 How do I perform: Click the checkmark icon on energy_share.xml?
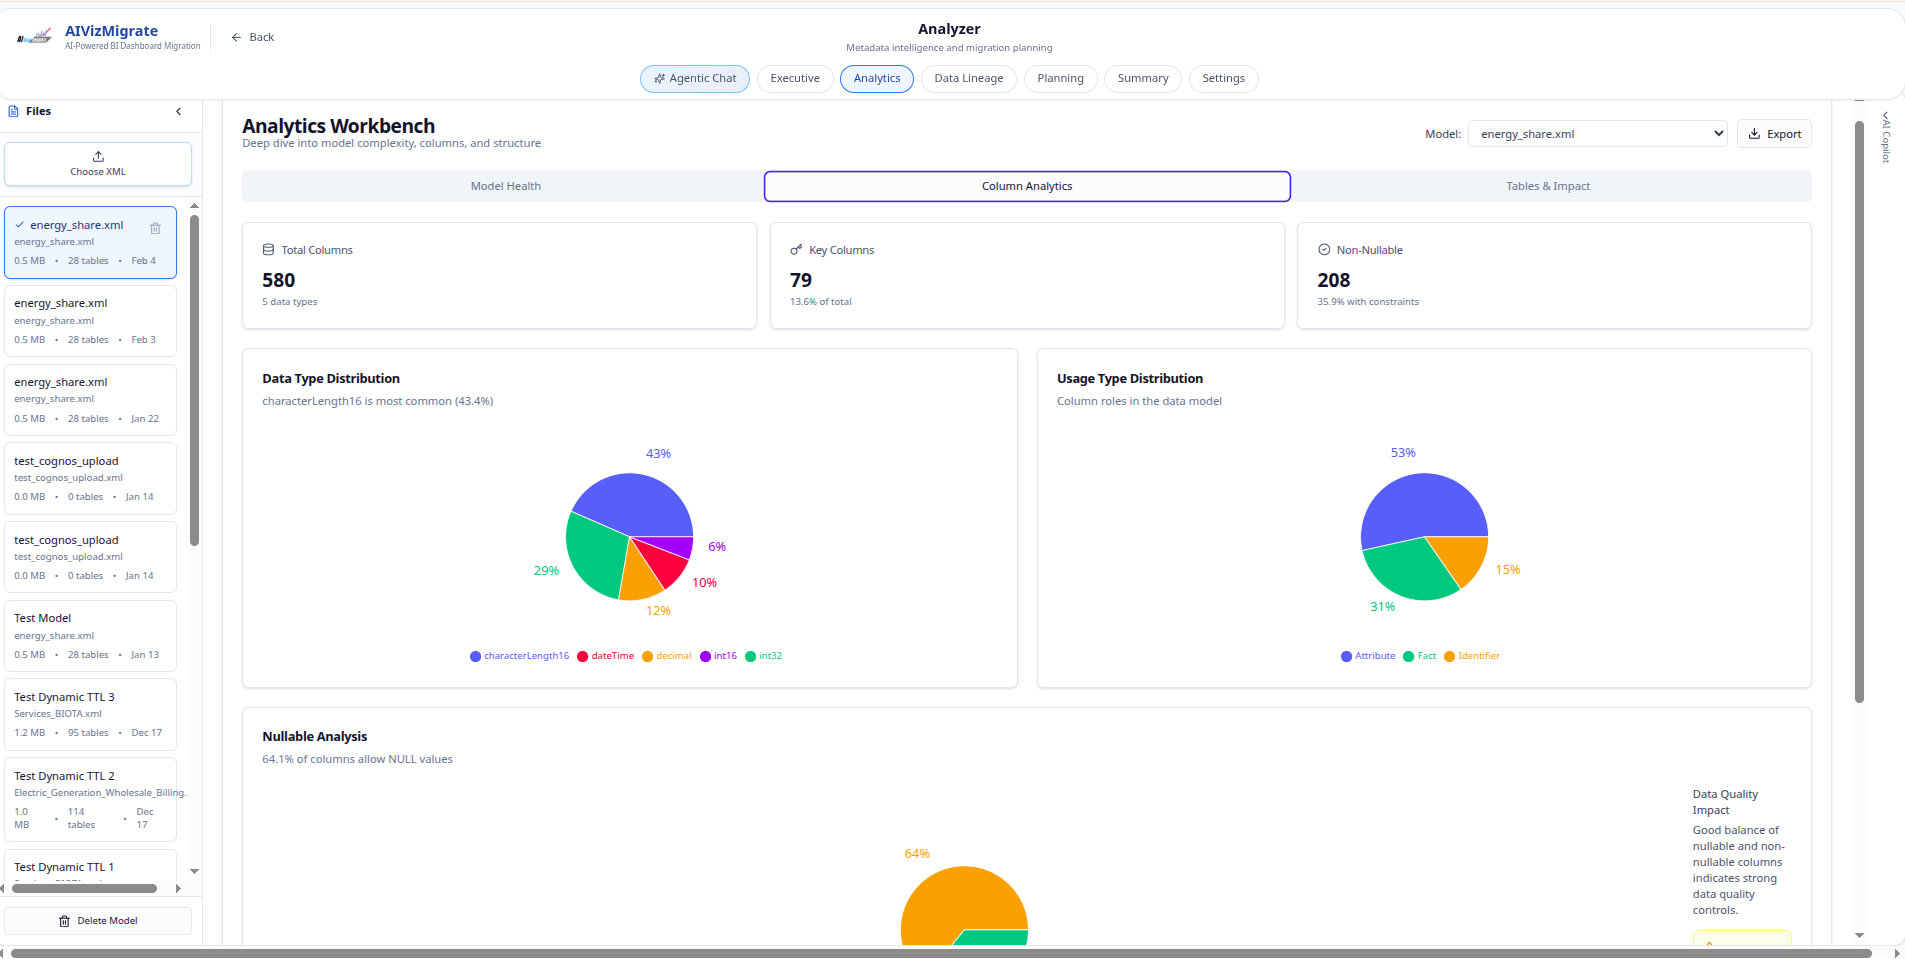20,225
